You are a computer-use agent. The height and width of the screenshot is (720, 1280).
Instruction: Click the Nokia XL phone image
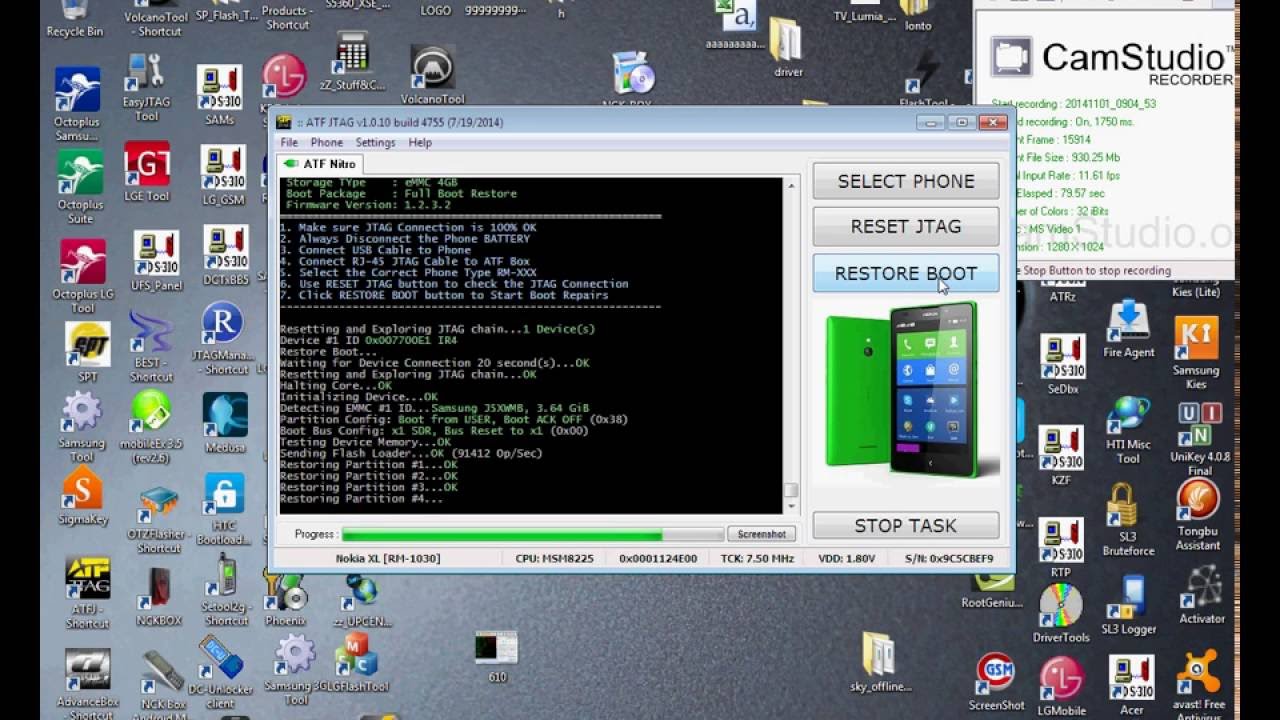coord(911,392)
